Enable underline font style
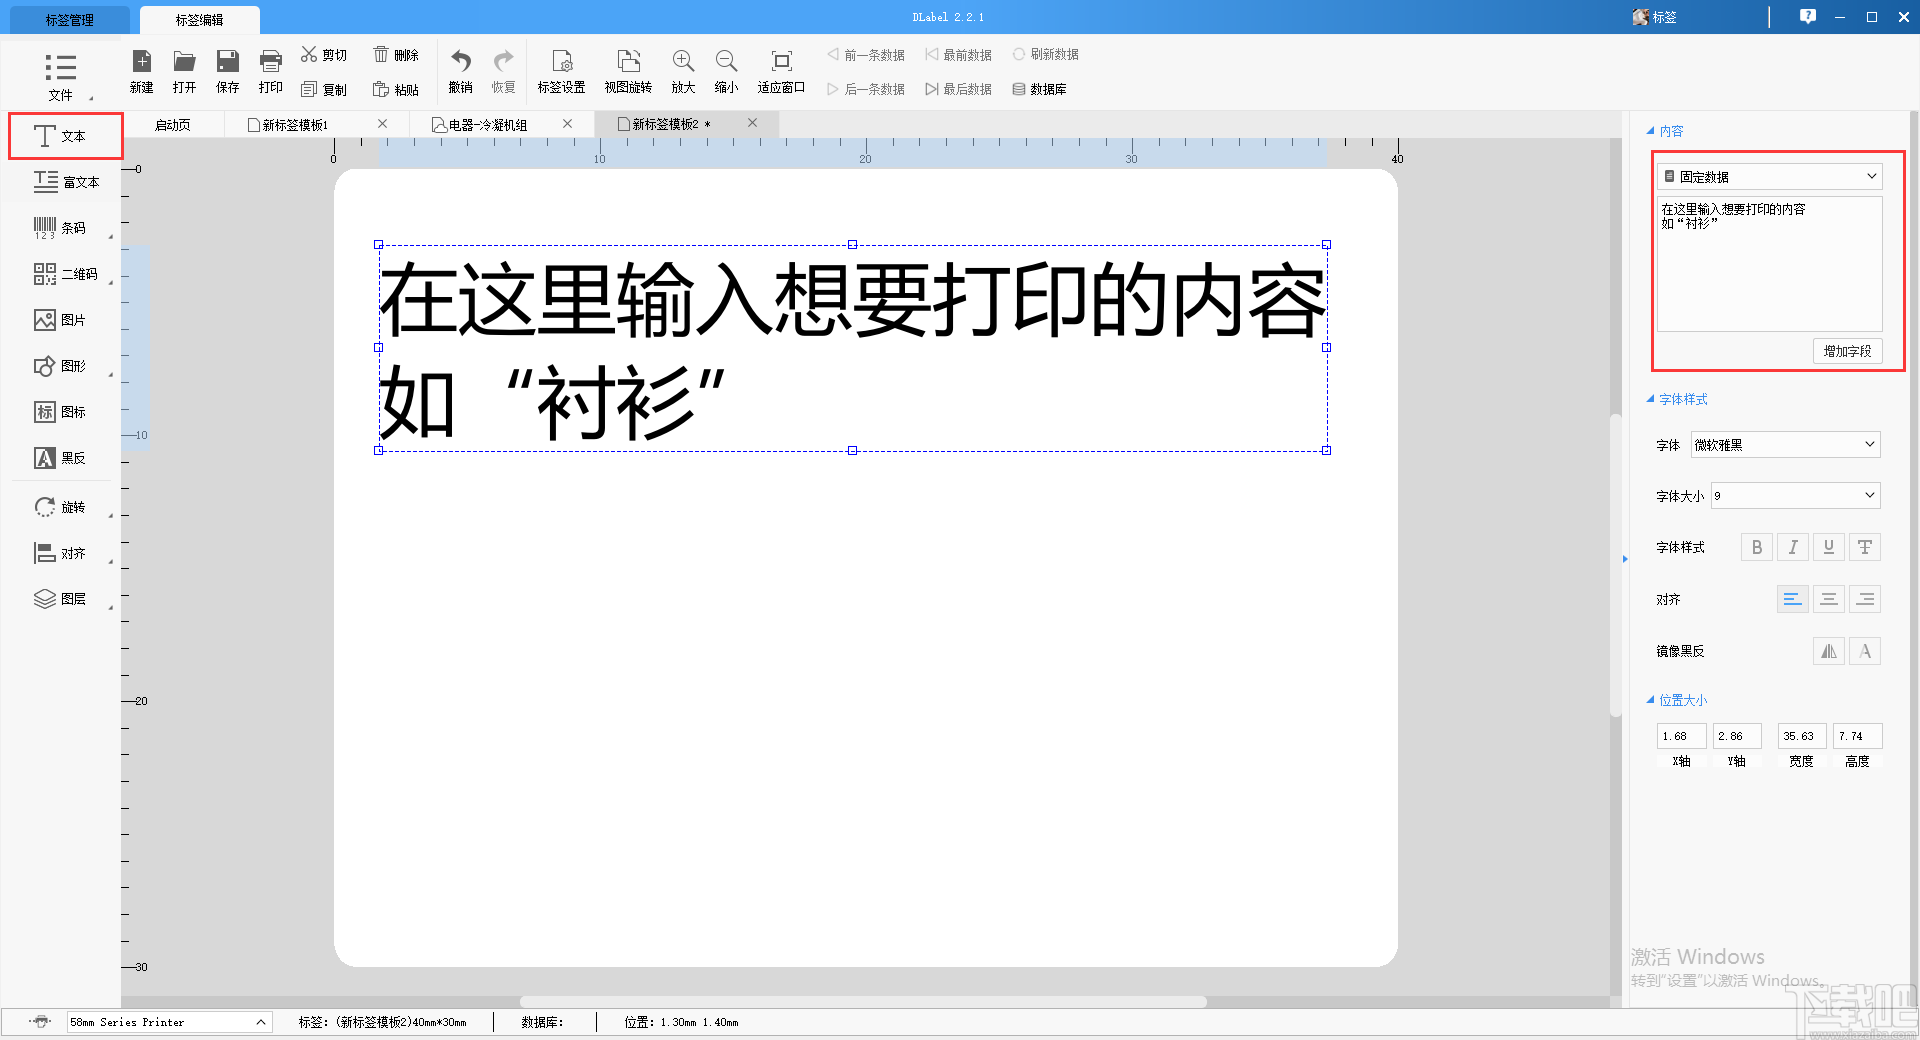Screen dimensions: 1920x1040 tap(1828, 547)
